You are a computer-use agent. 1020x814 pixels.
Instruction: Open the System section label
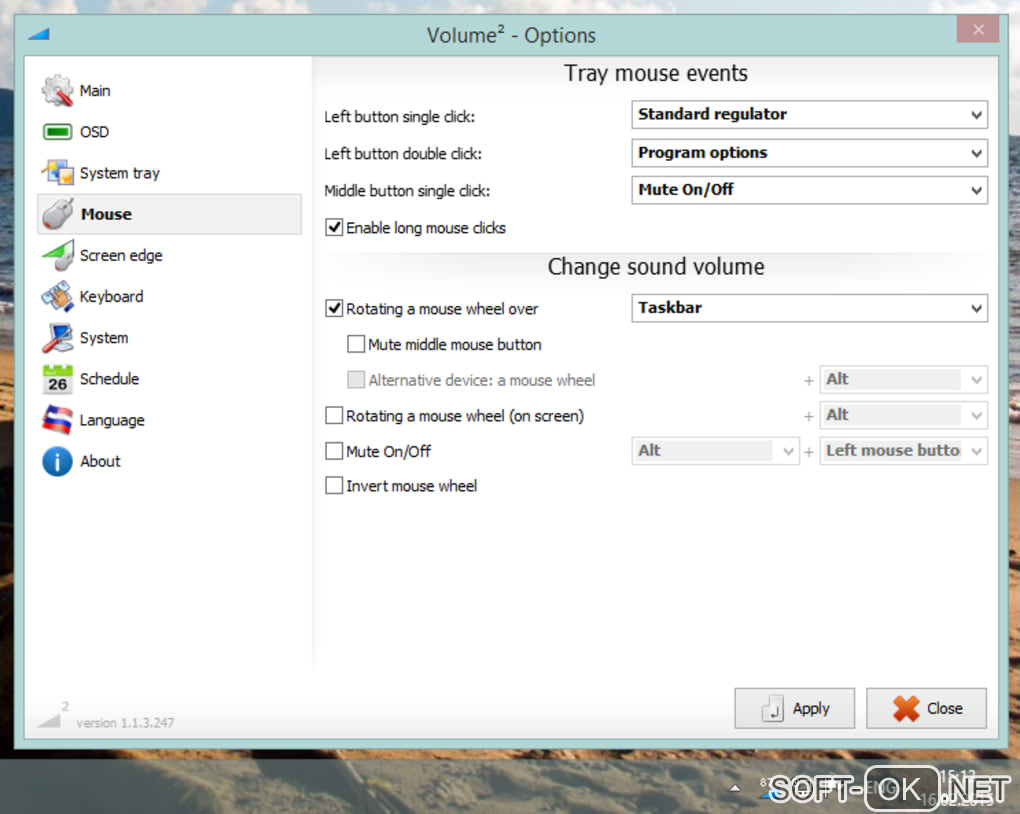104,338
